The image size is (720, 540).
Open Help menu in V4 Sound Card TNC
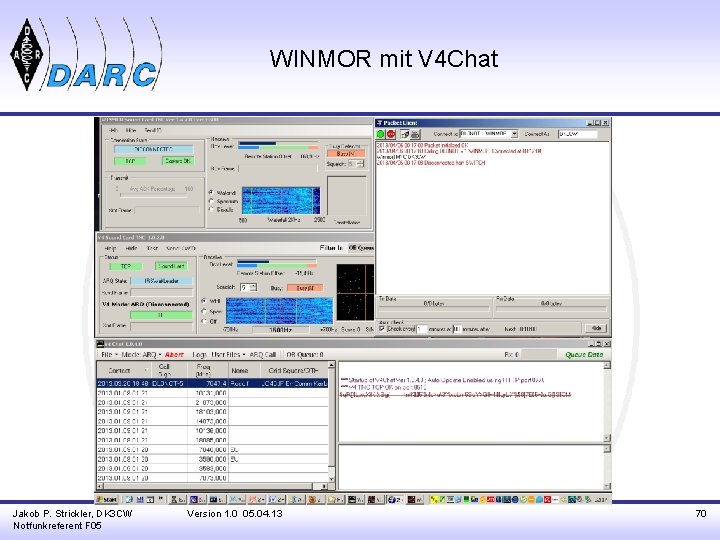click(111, 248)
